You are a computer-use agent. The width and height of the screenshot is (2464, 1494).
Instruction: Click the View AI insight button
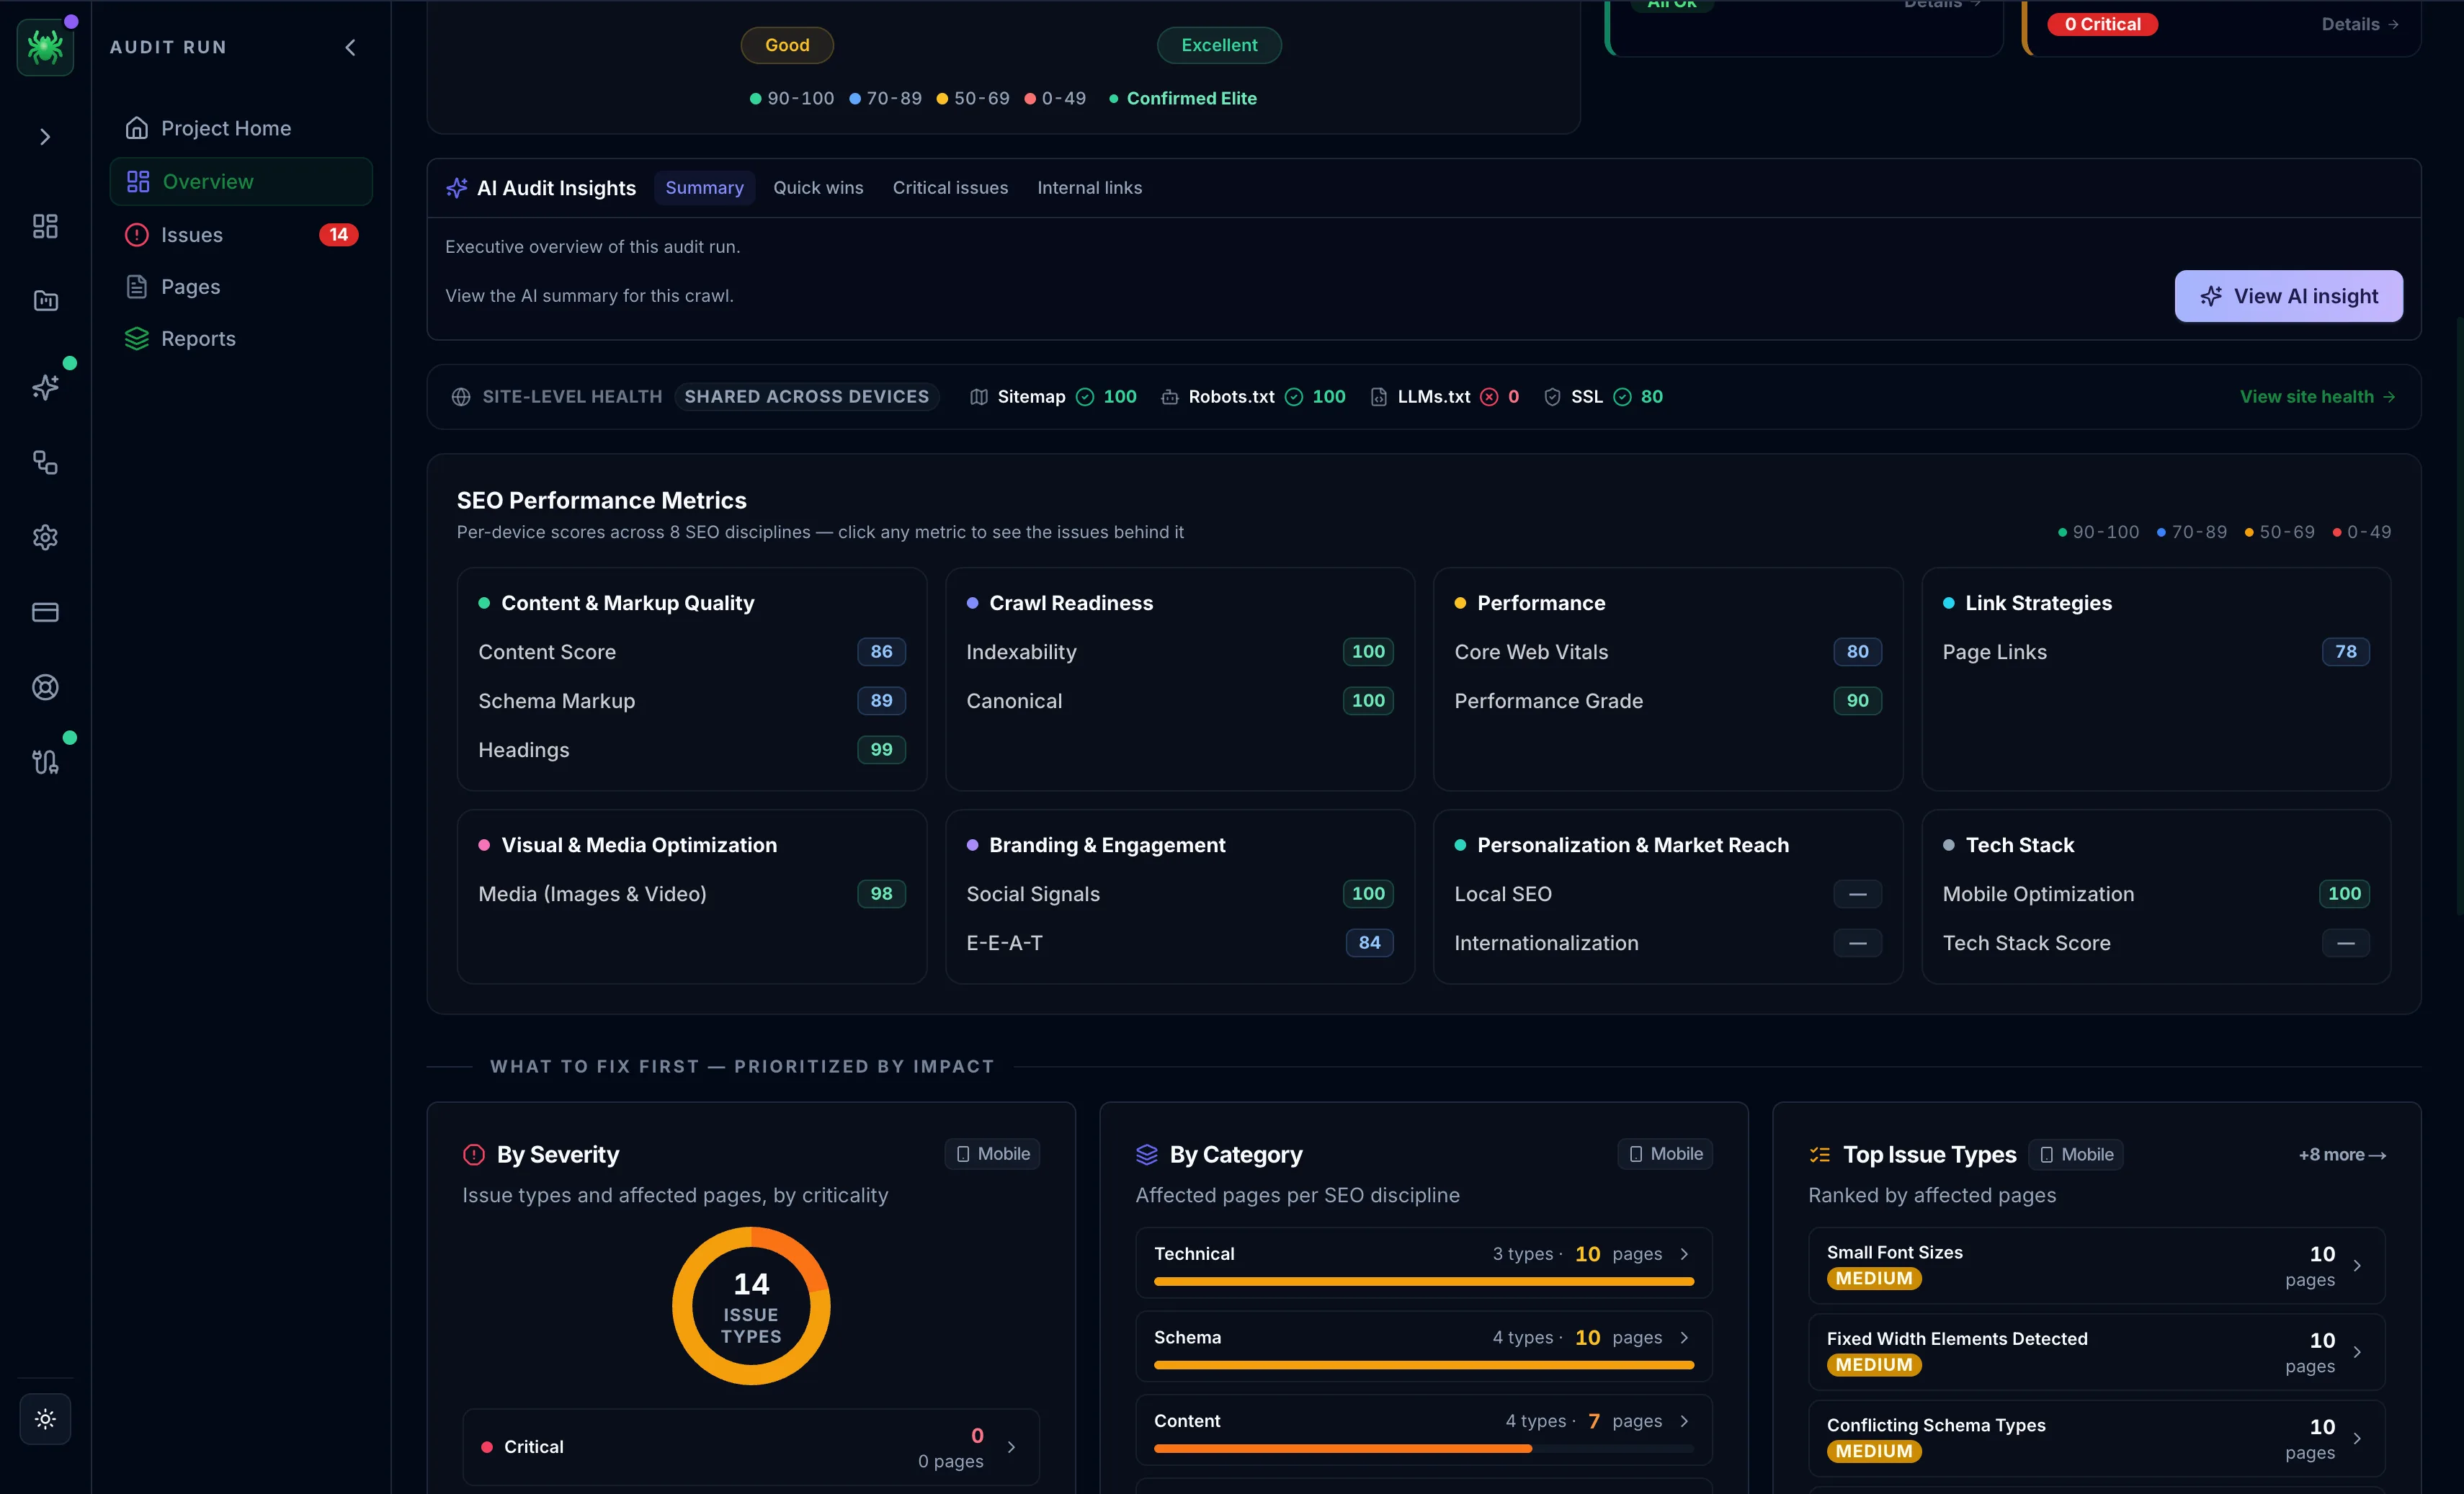2288,296
